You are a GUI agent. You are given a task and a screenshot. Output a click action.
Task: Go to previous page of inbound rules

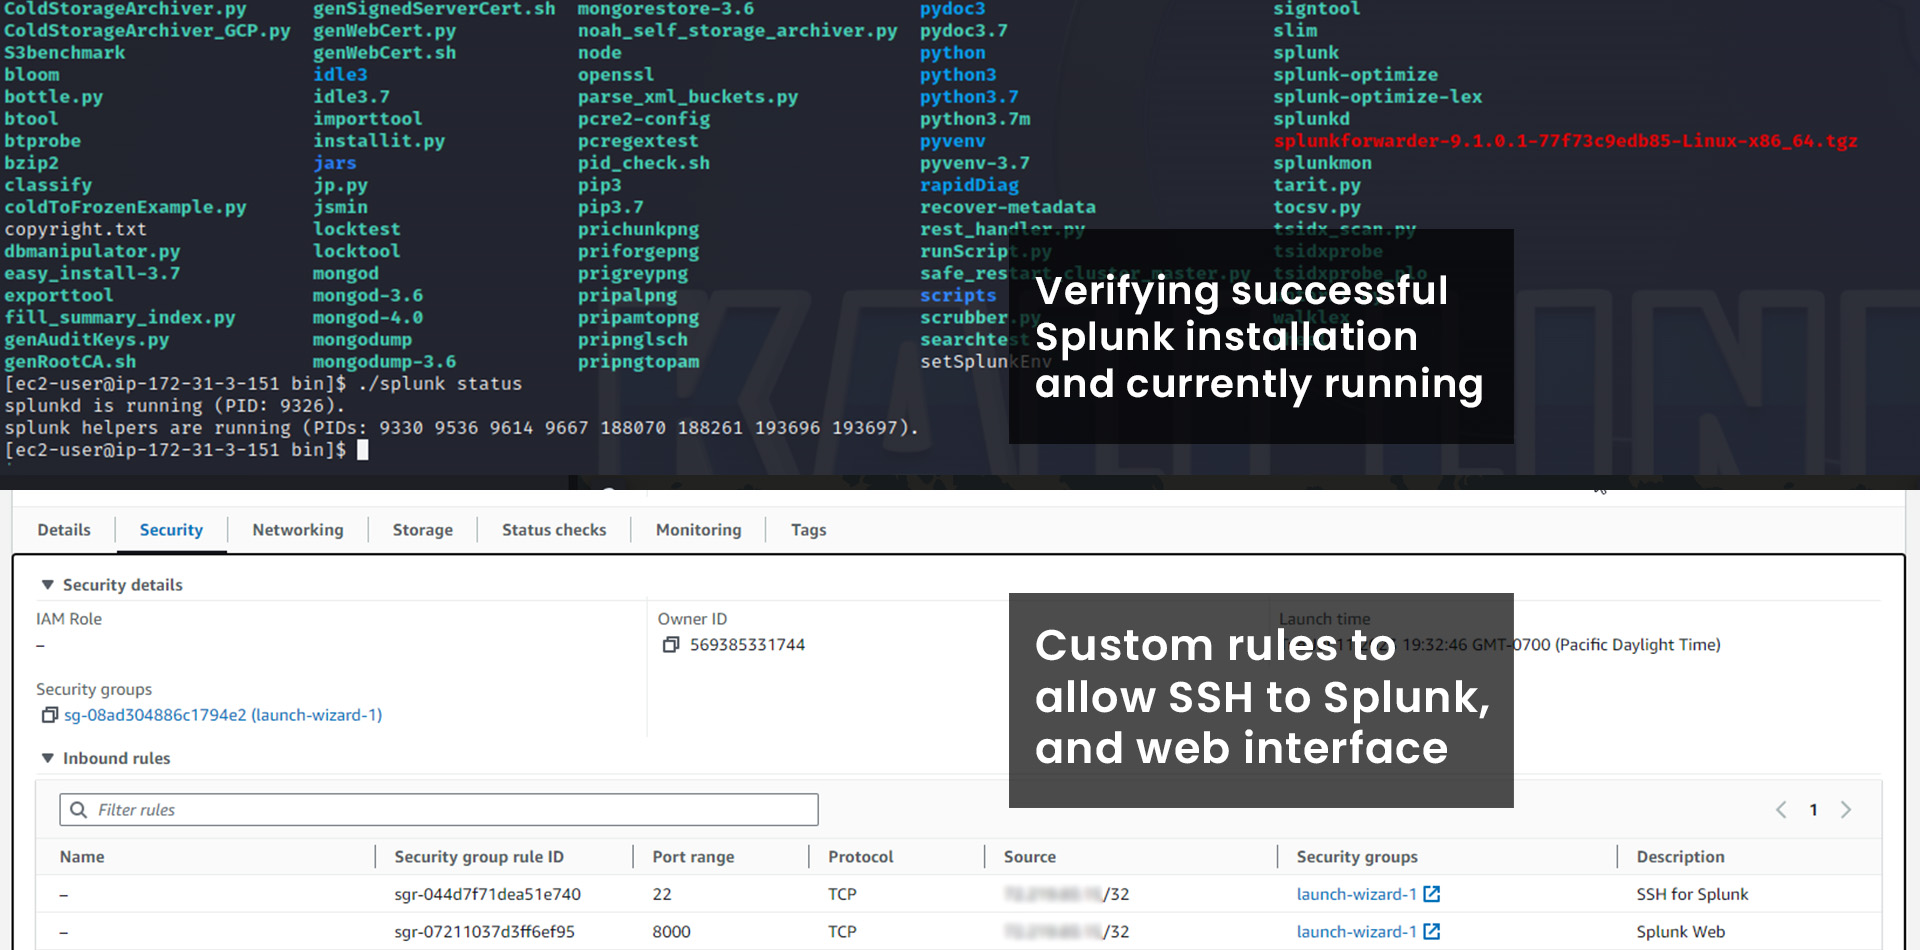[x=1781, y=810]
